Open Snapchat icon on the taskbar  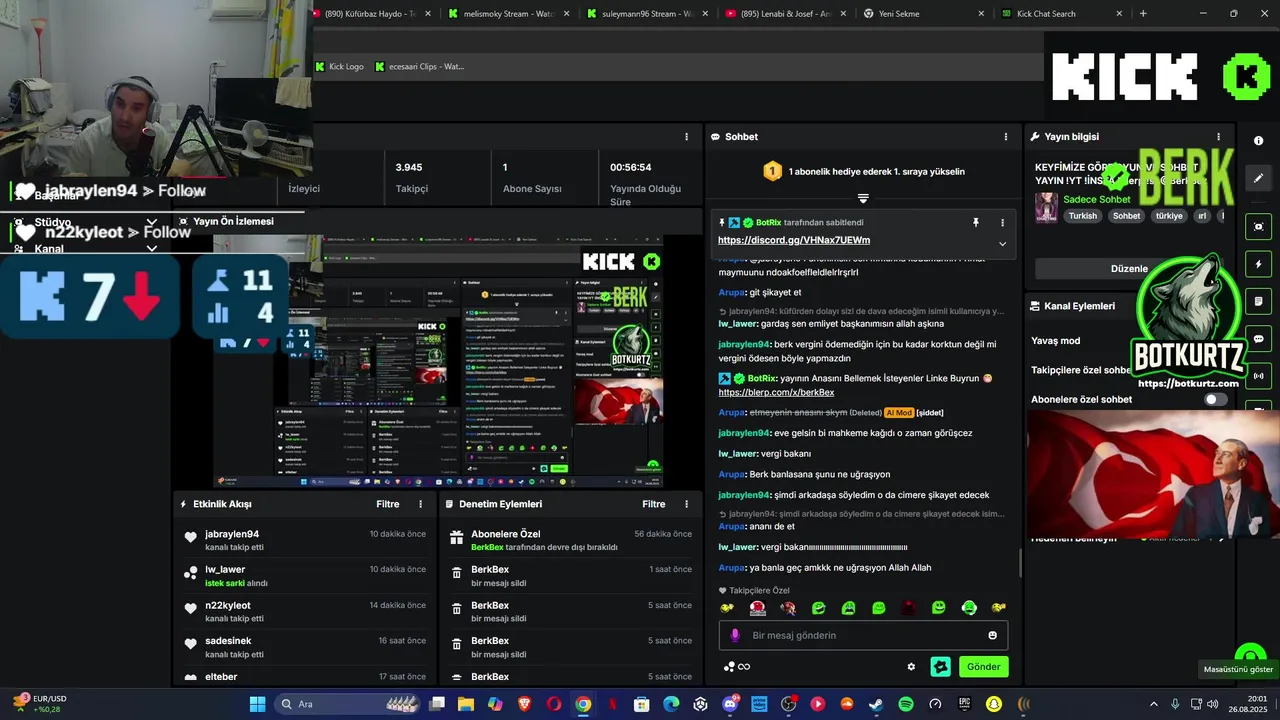[993, 704]
